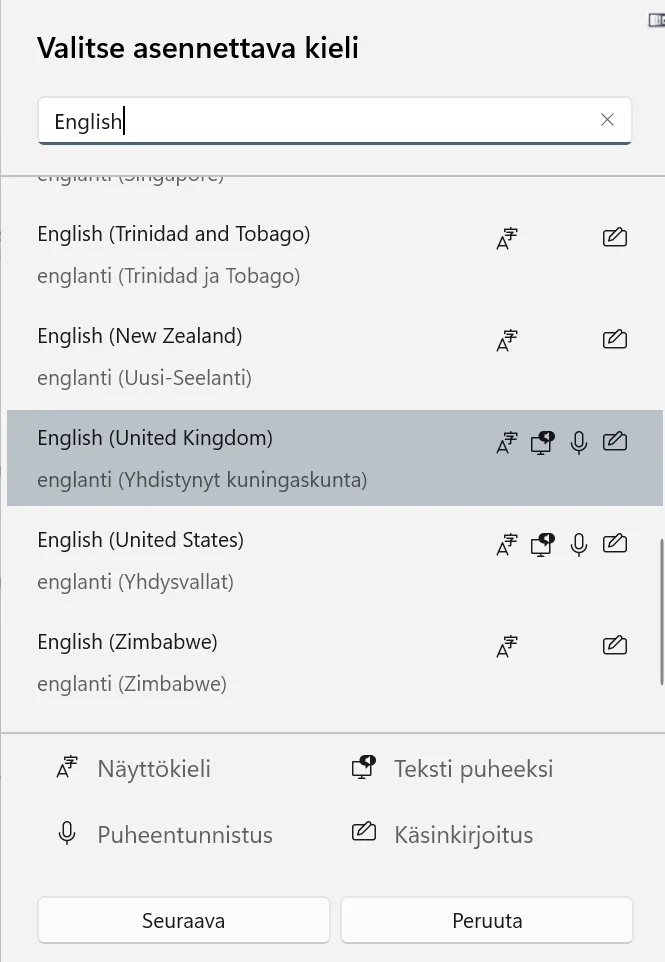The image size is (665, 962).
Task: Click the language list scrollbar thumb
Action: point(662,612)
